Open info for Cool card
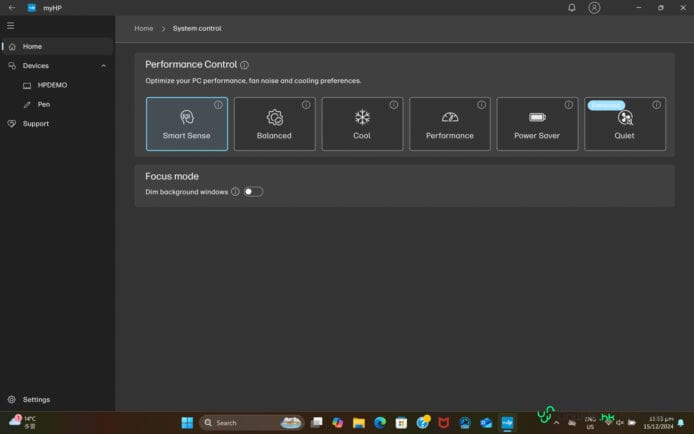This screenshot has width=694, height=434. pos(393,105)
